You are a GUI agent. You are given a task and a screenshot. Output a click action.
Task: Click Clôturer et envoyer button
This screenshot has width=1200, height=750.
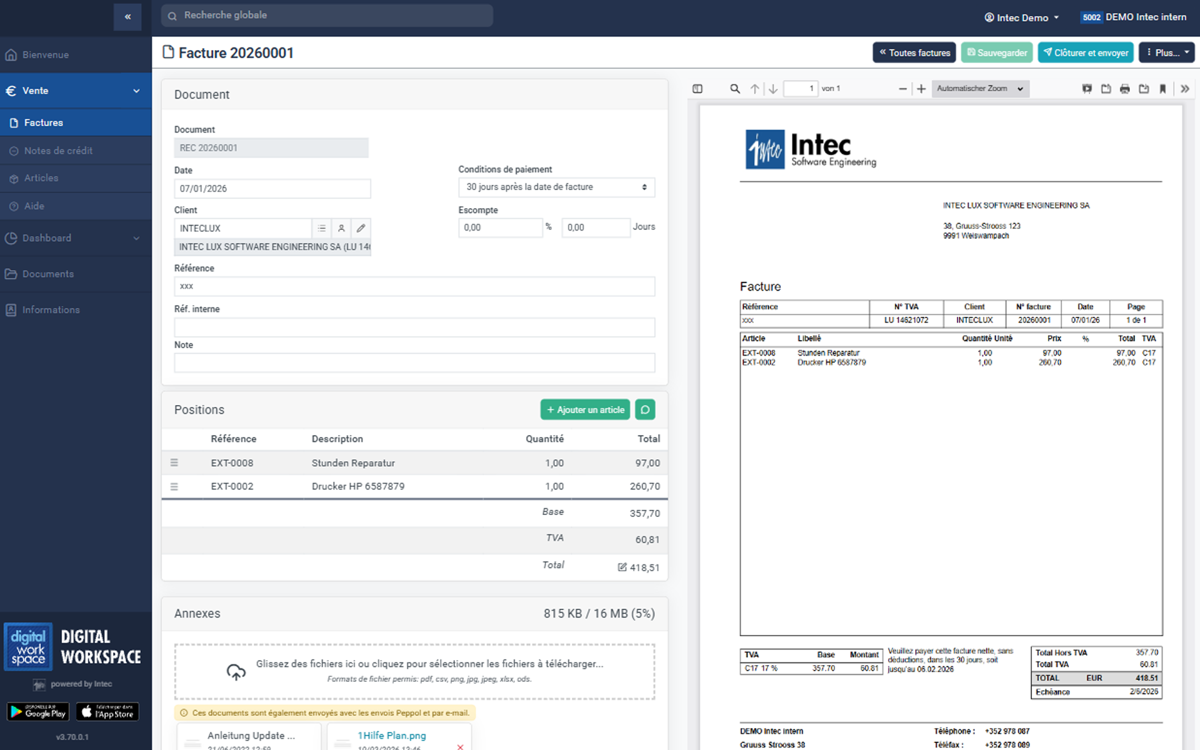click(x=1086, y=53)
